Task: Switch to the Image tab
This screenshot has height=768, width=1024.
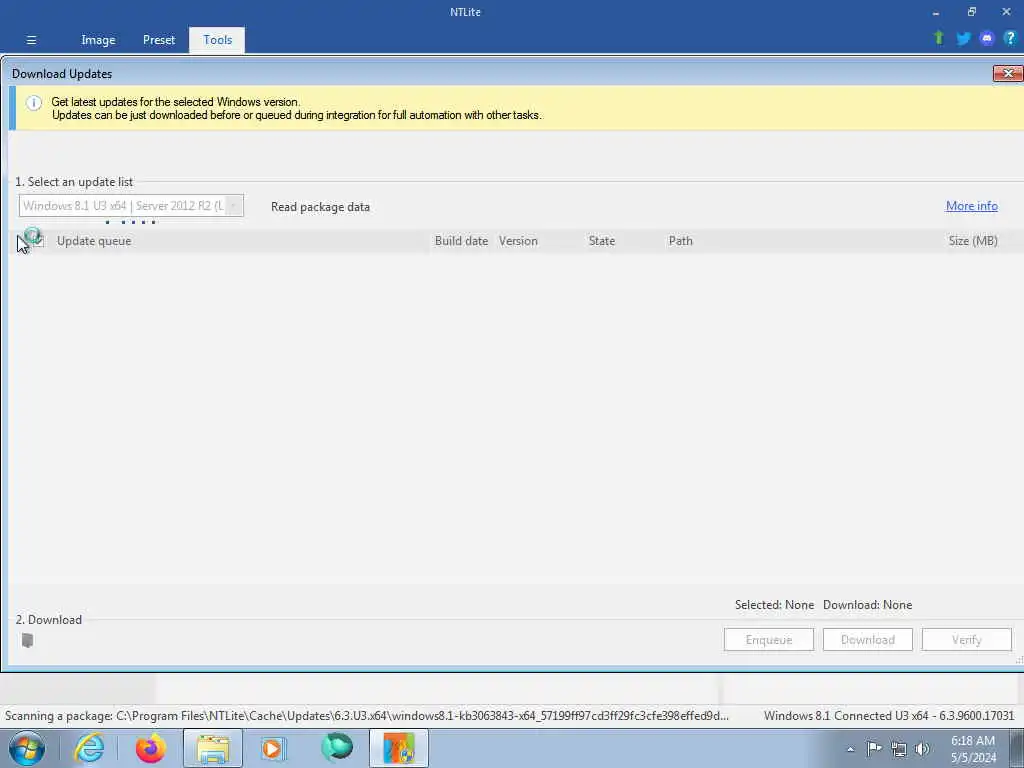Action: (98, 40)
